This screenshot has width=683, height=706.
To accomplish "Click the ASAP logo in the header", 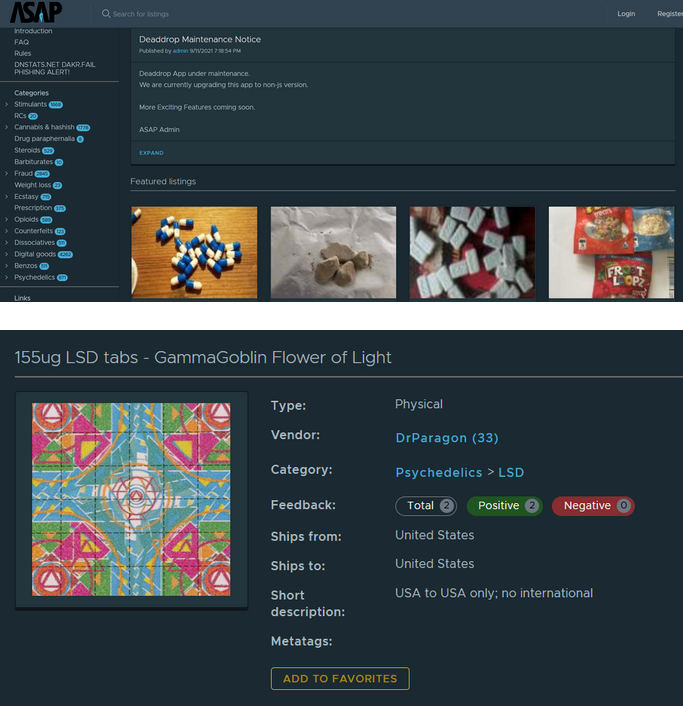I will (x=36, y=12).
